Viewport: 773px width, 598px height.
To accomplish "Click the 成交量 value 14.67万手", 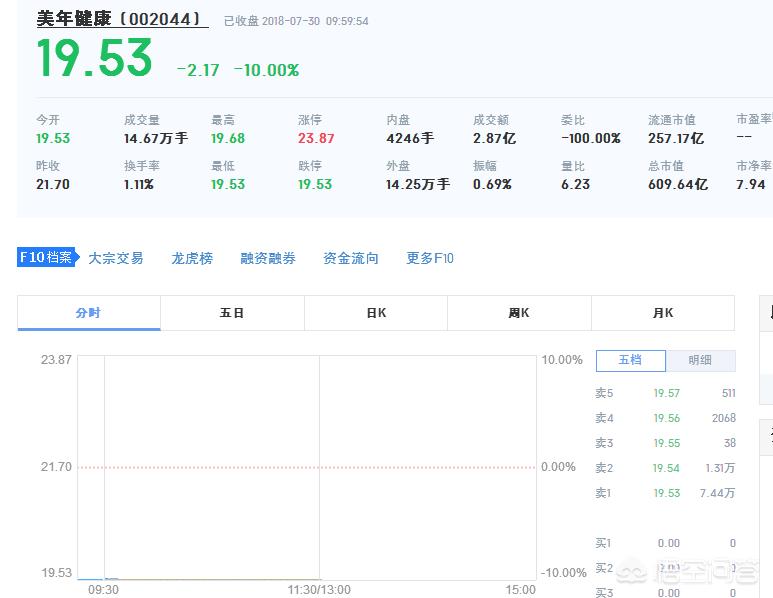I will (156, 138).
